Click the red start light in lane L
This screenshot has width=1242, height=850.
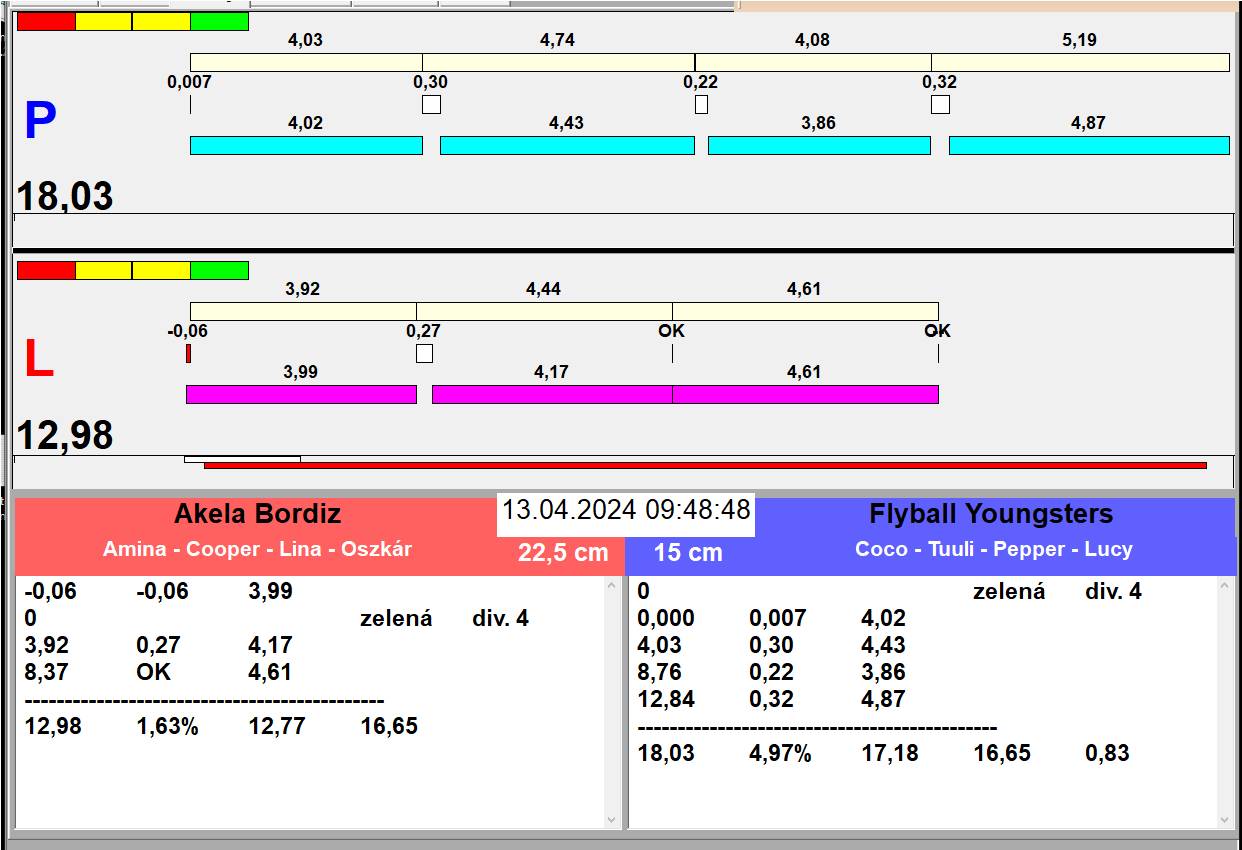(x=46, y=270)
